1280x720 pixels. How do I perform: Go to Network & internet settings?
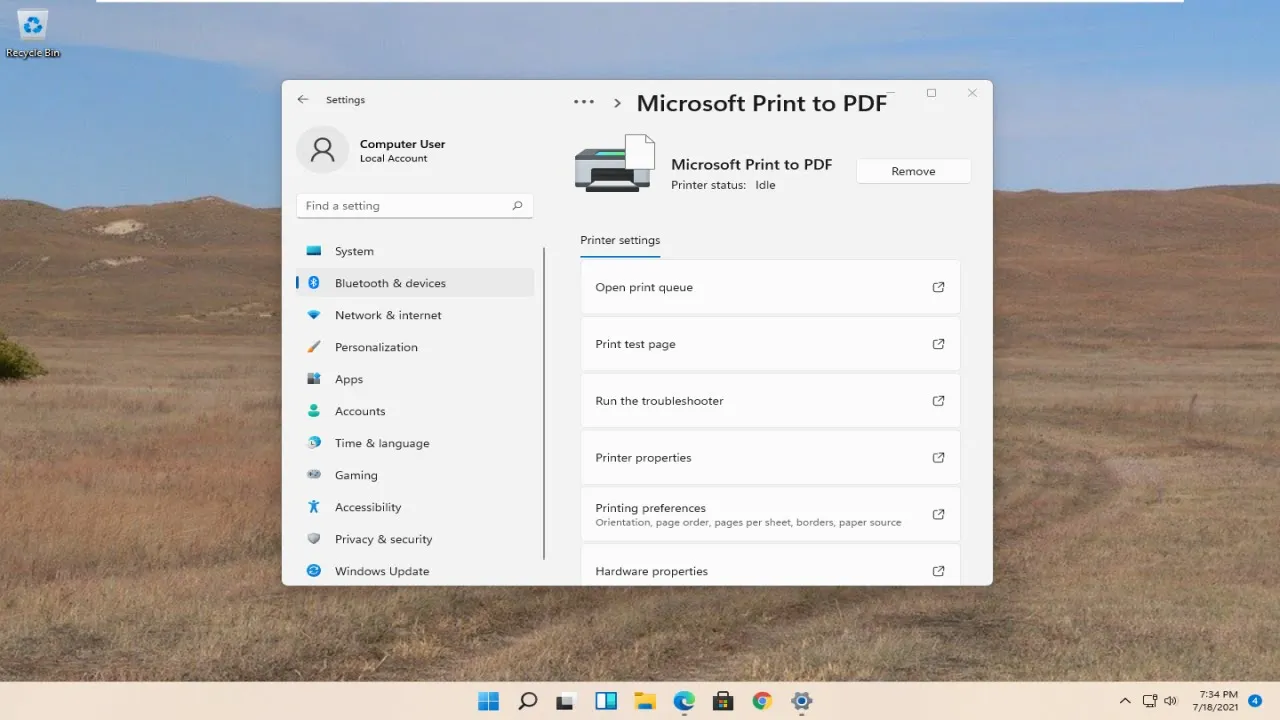coord(415,315)
